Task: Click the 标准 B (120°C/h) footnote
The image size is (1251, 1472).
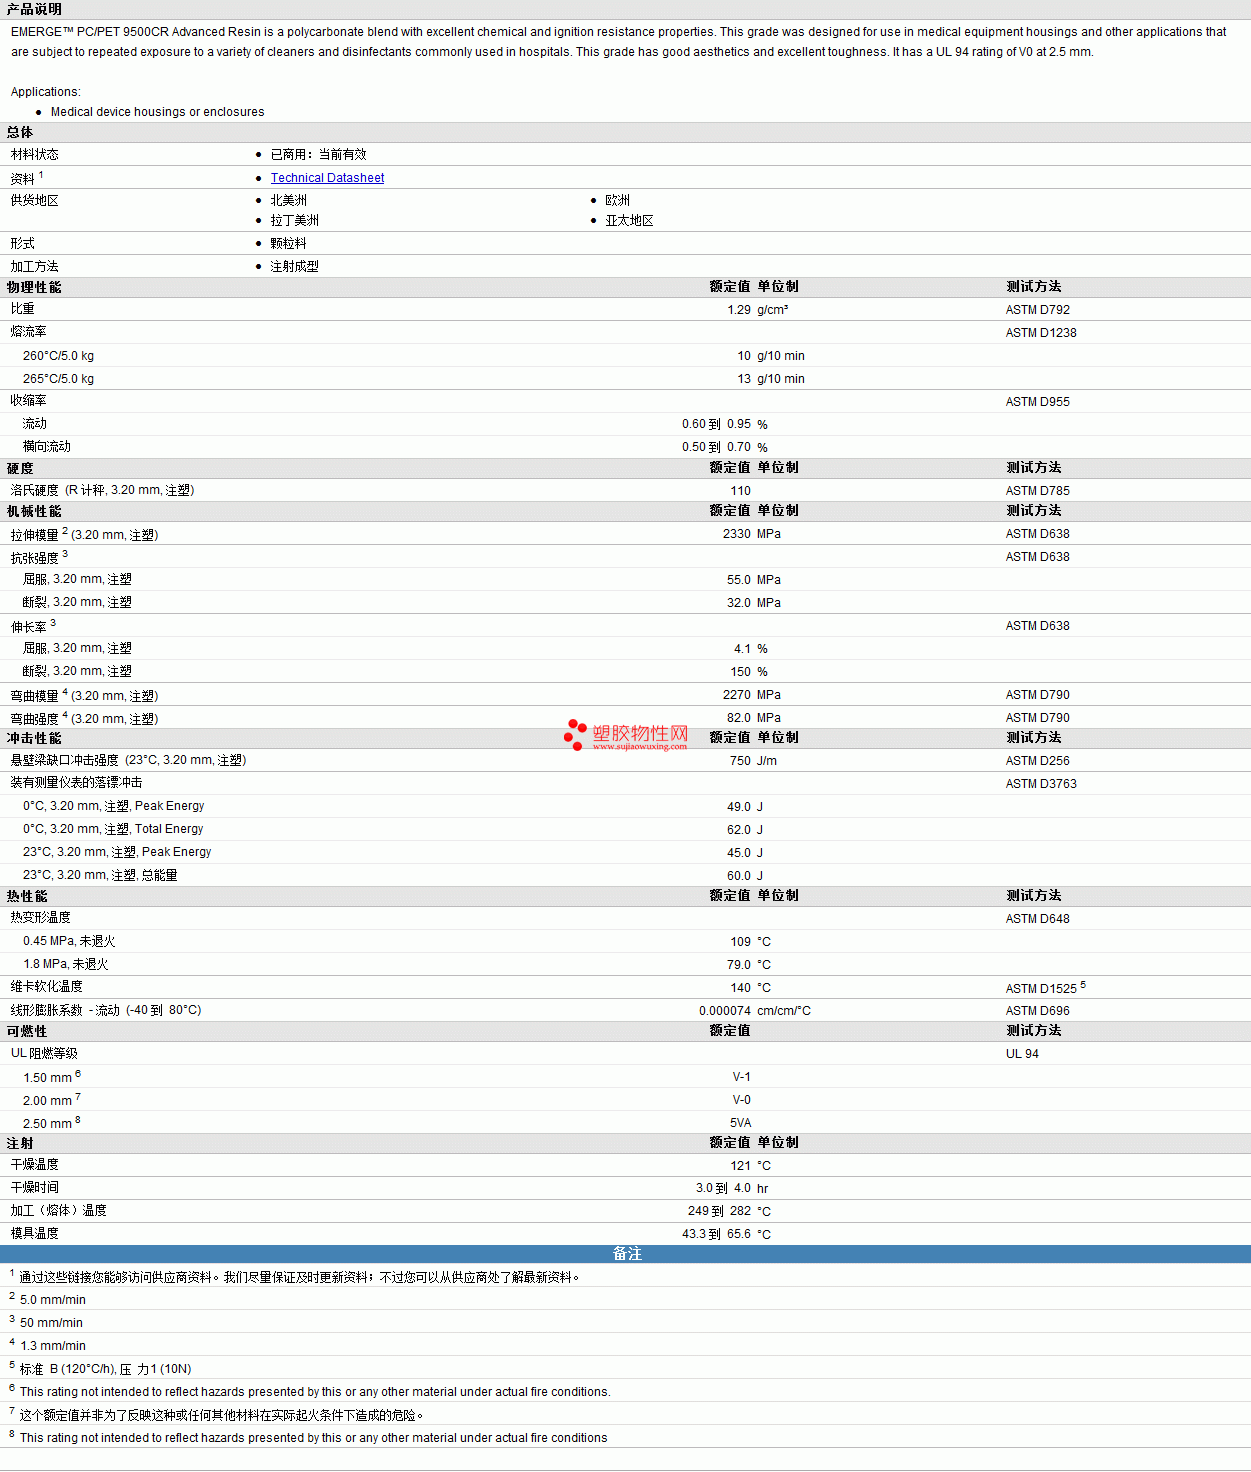Action: pyautogui.click(x=105, y=1369)
